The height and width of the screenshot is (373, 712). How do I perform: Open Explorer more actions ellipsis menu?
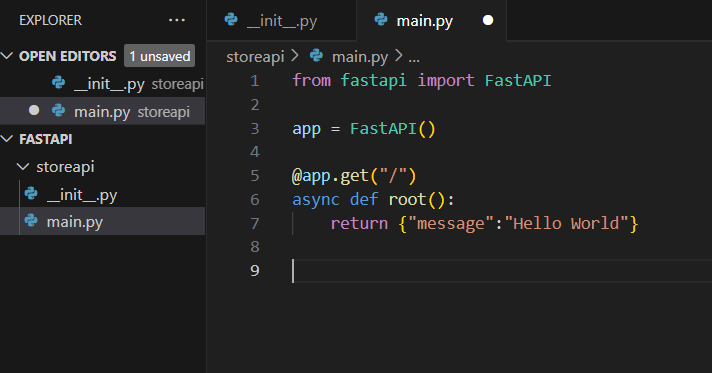point(177,20)
